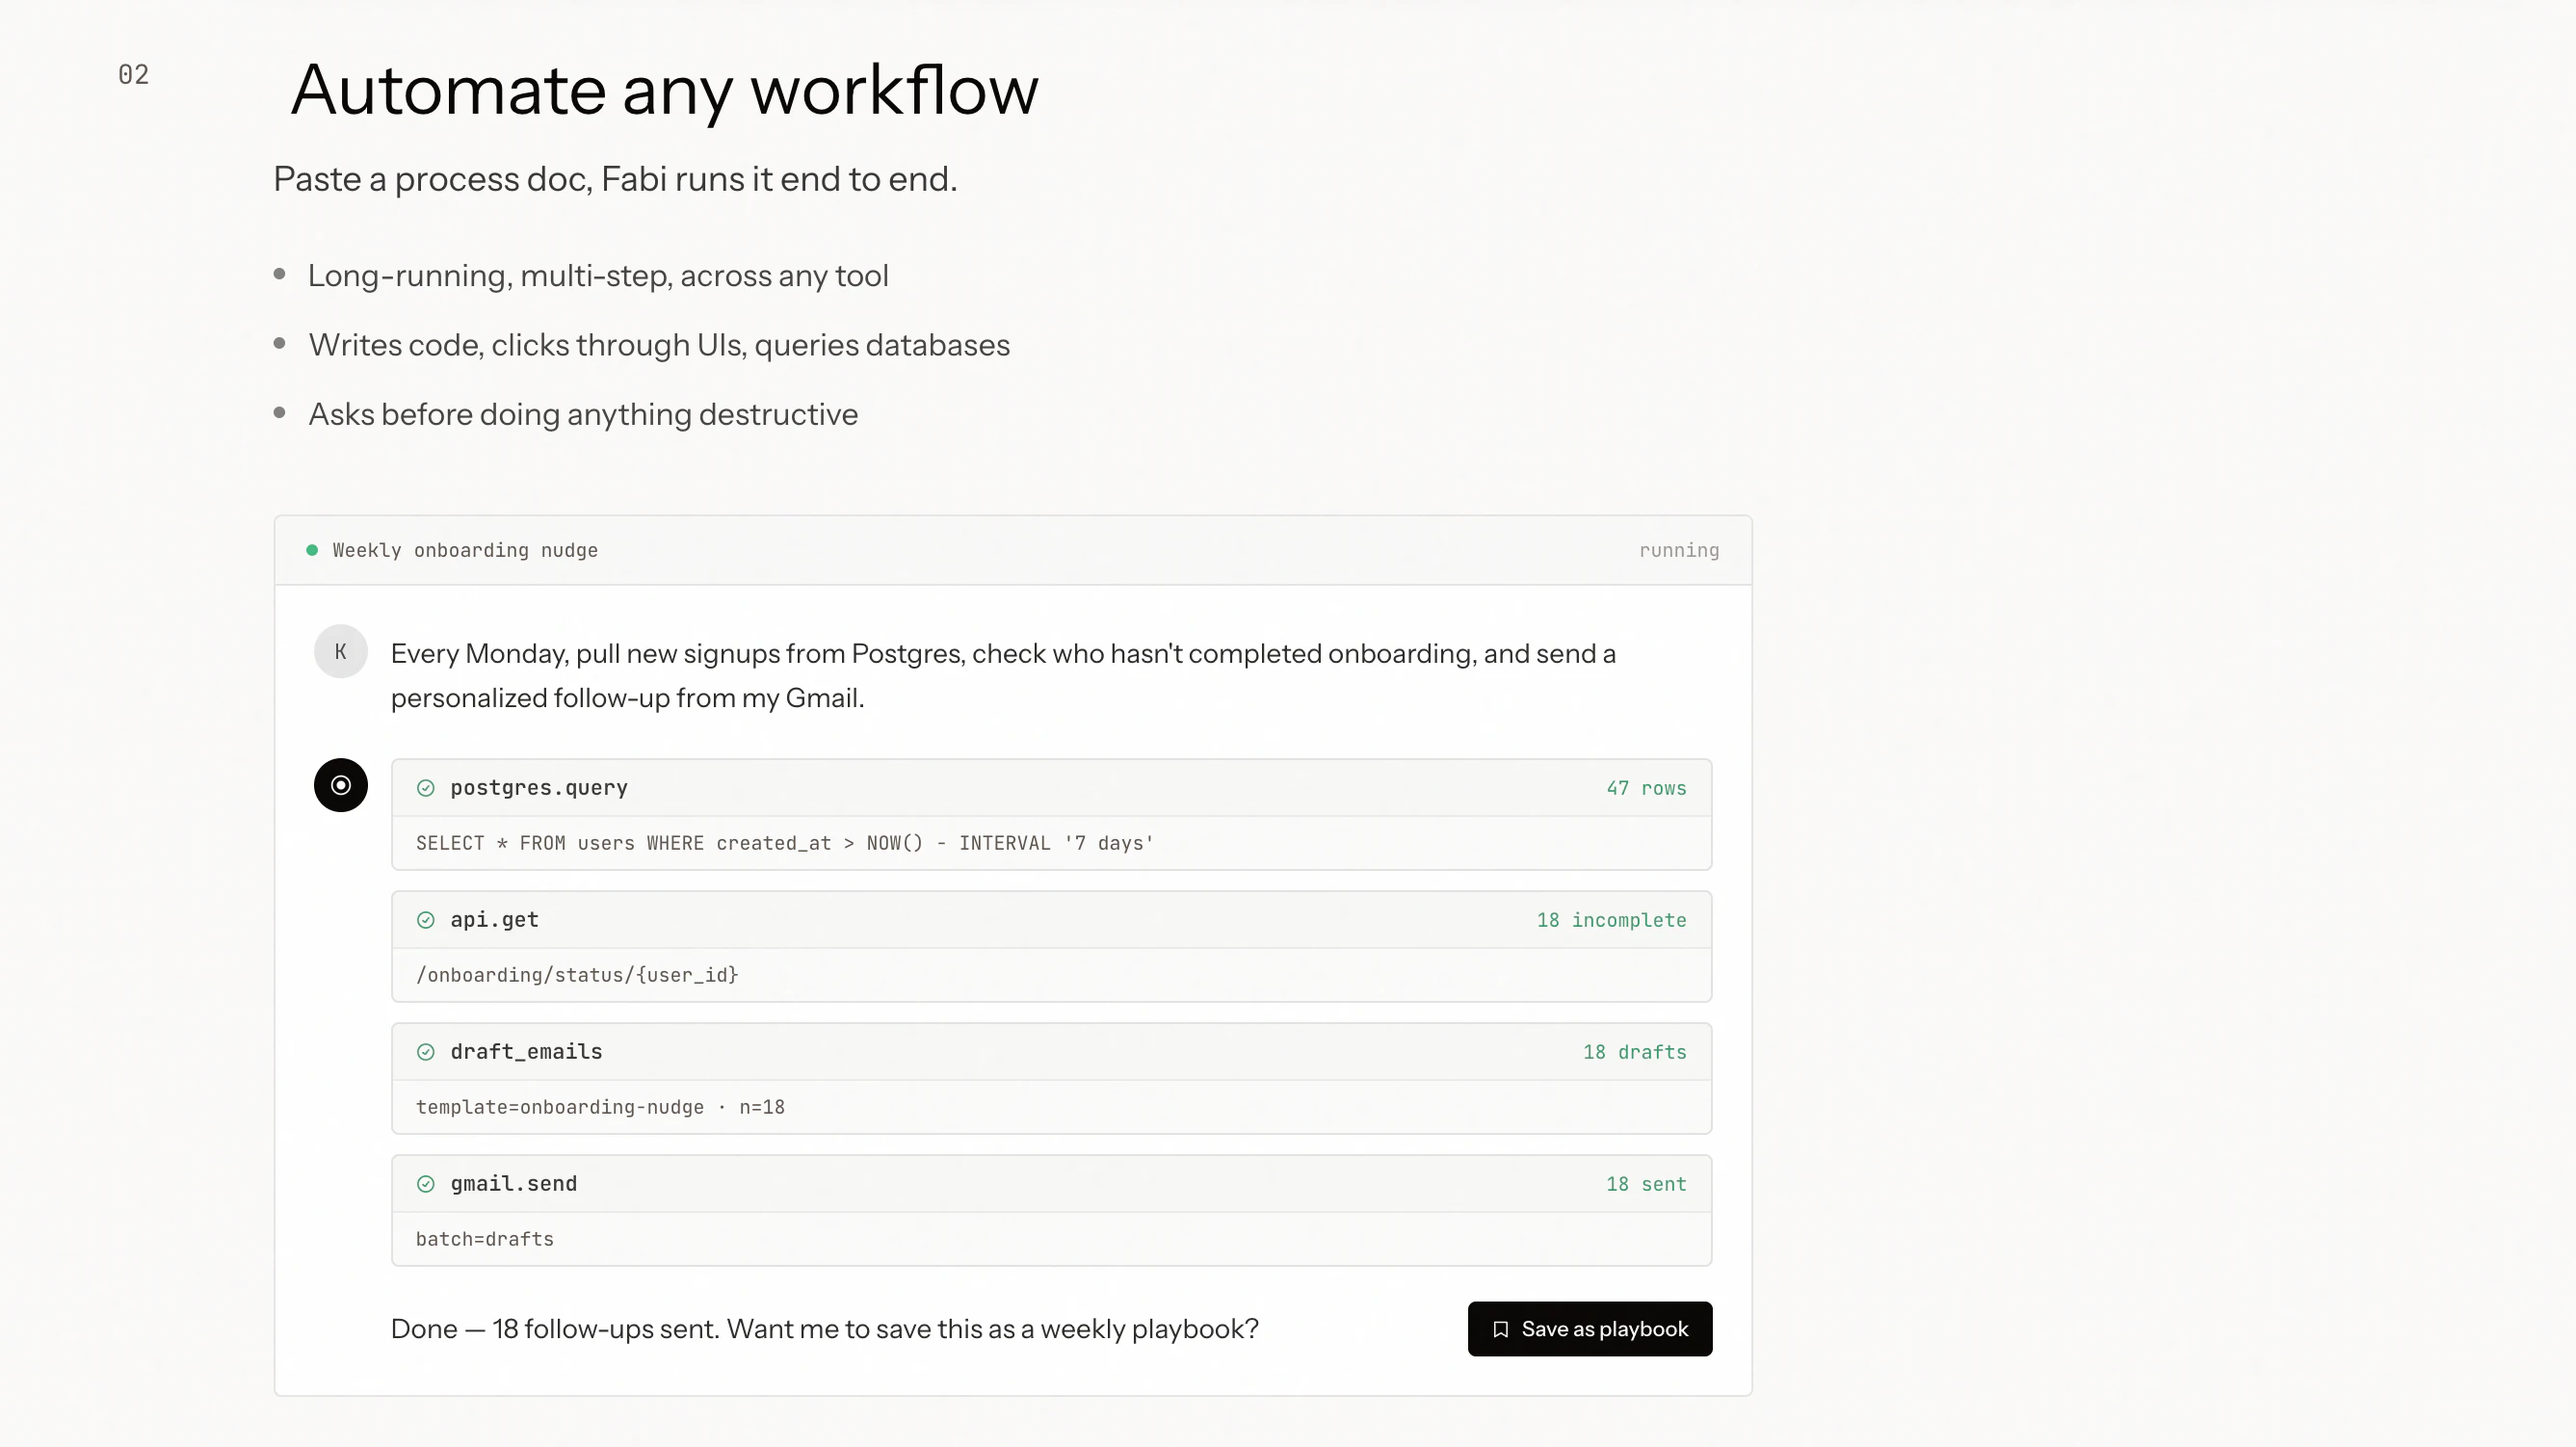Viewport: 2576px width, 1447px height.
Task: Click the running status label
Action: (x=1678, y=550)
